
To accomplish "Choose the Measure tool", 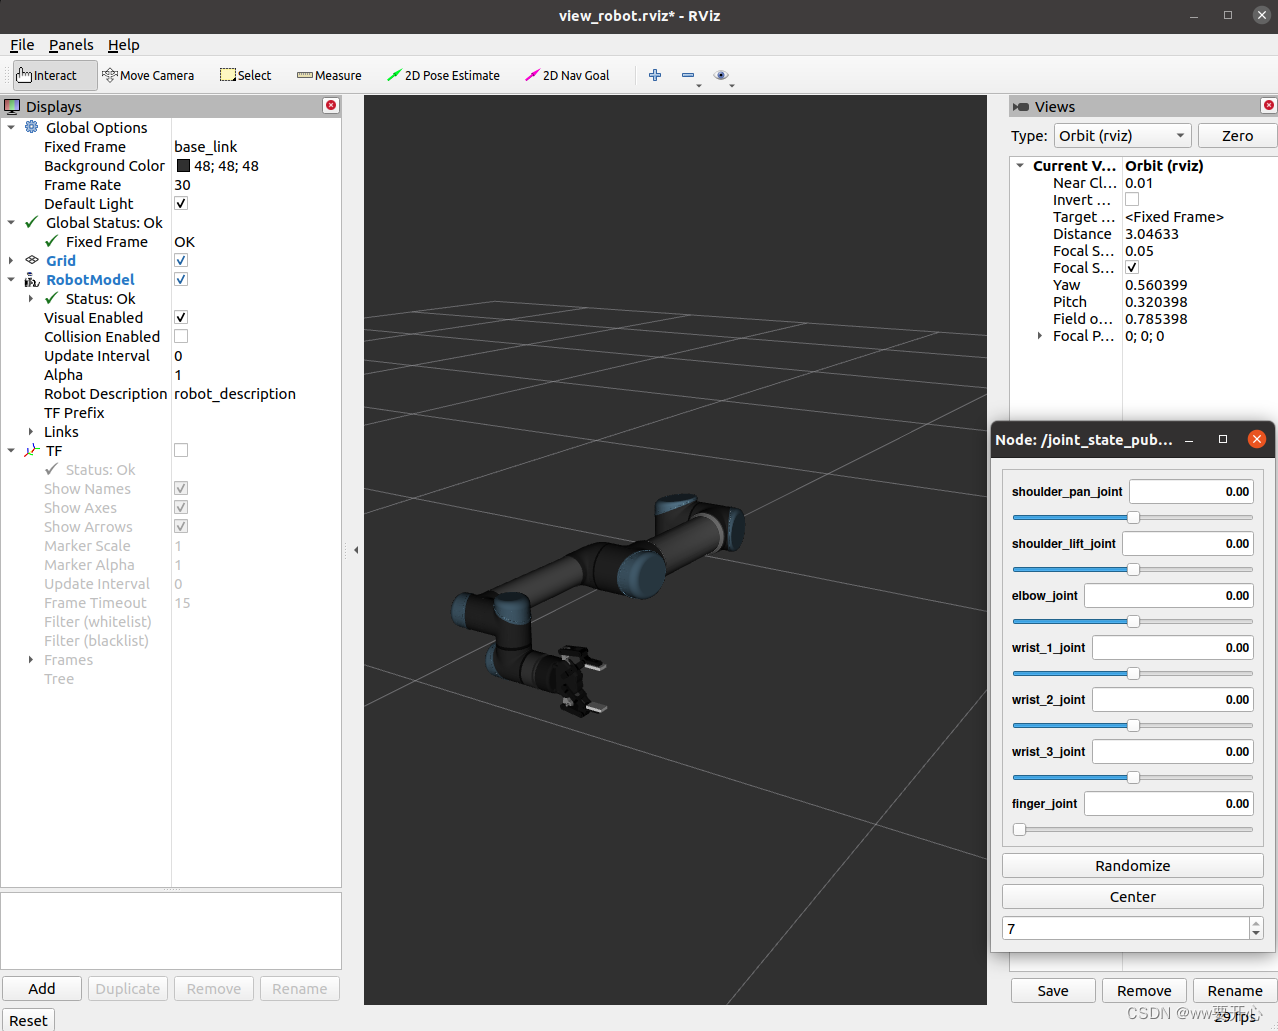I will [329, 75].
